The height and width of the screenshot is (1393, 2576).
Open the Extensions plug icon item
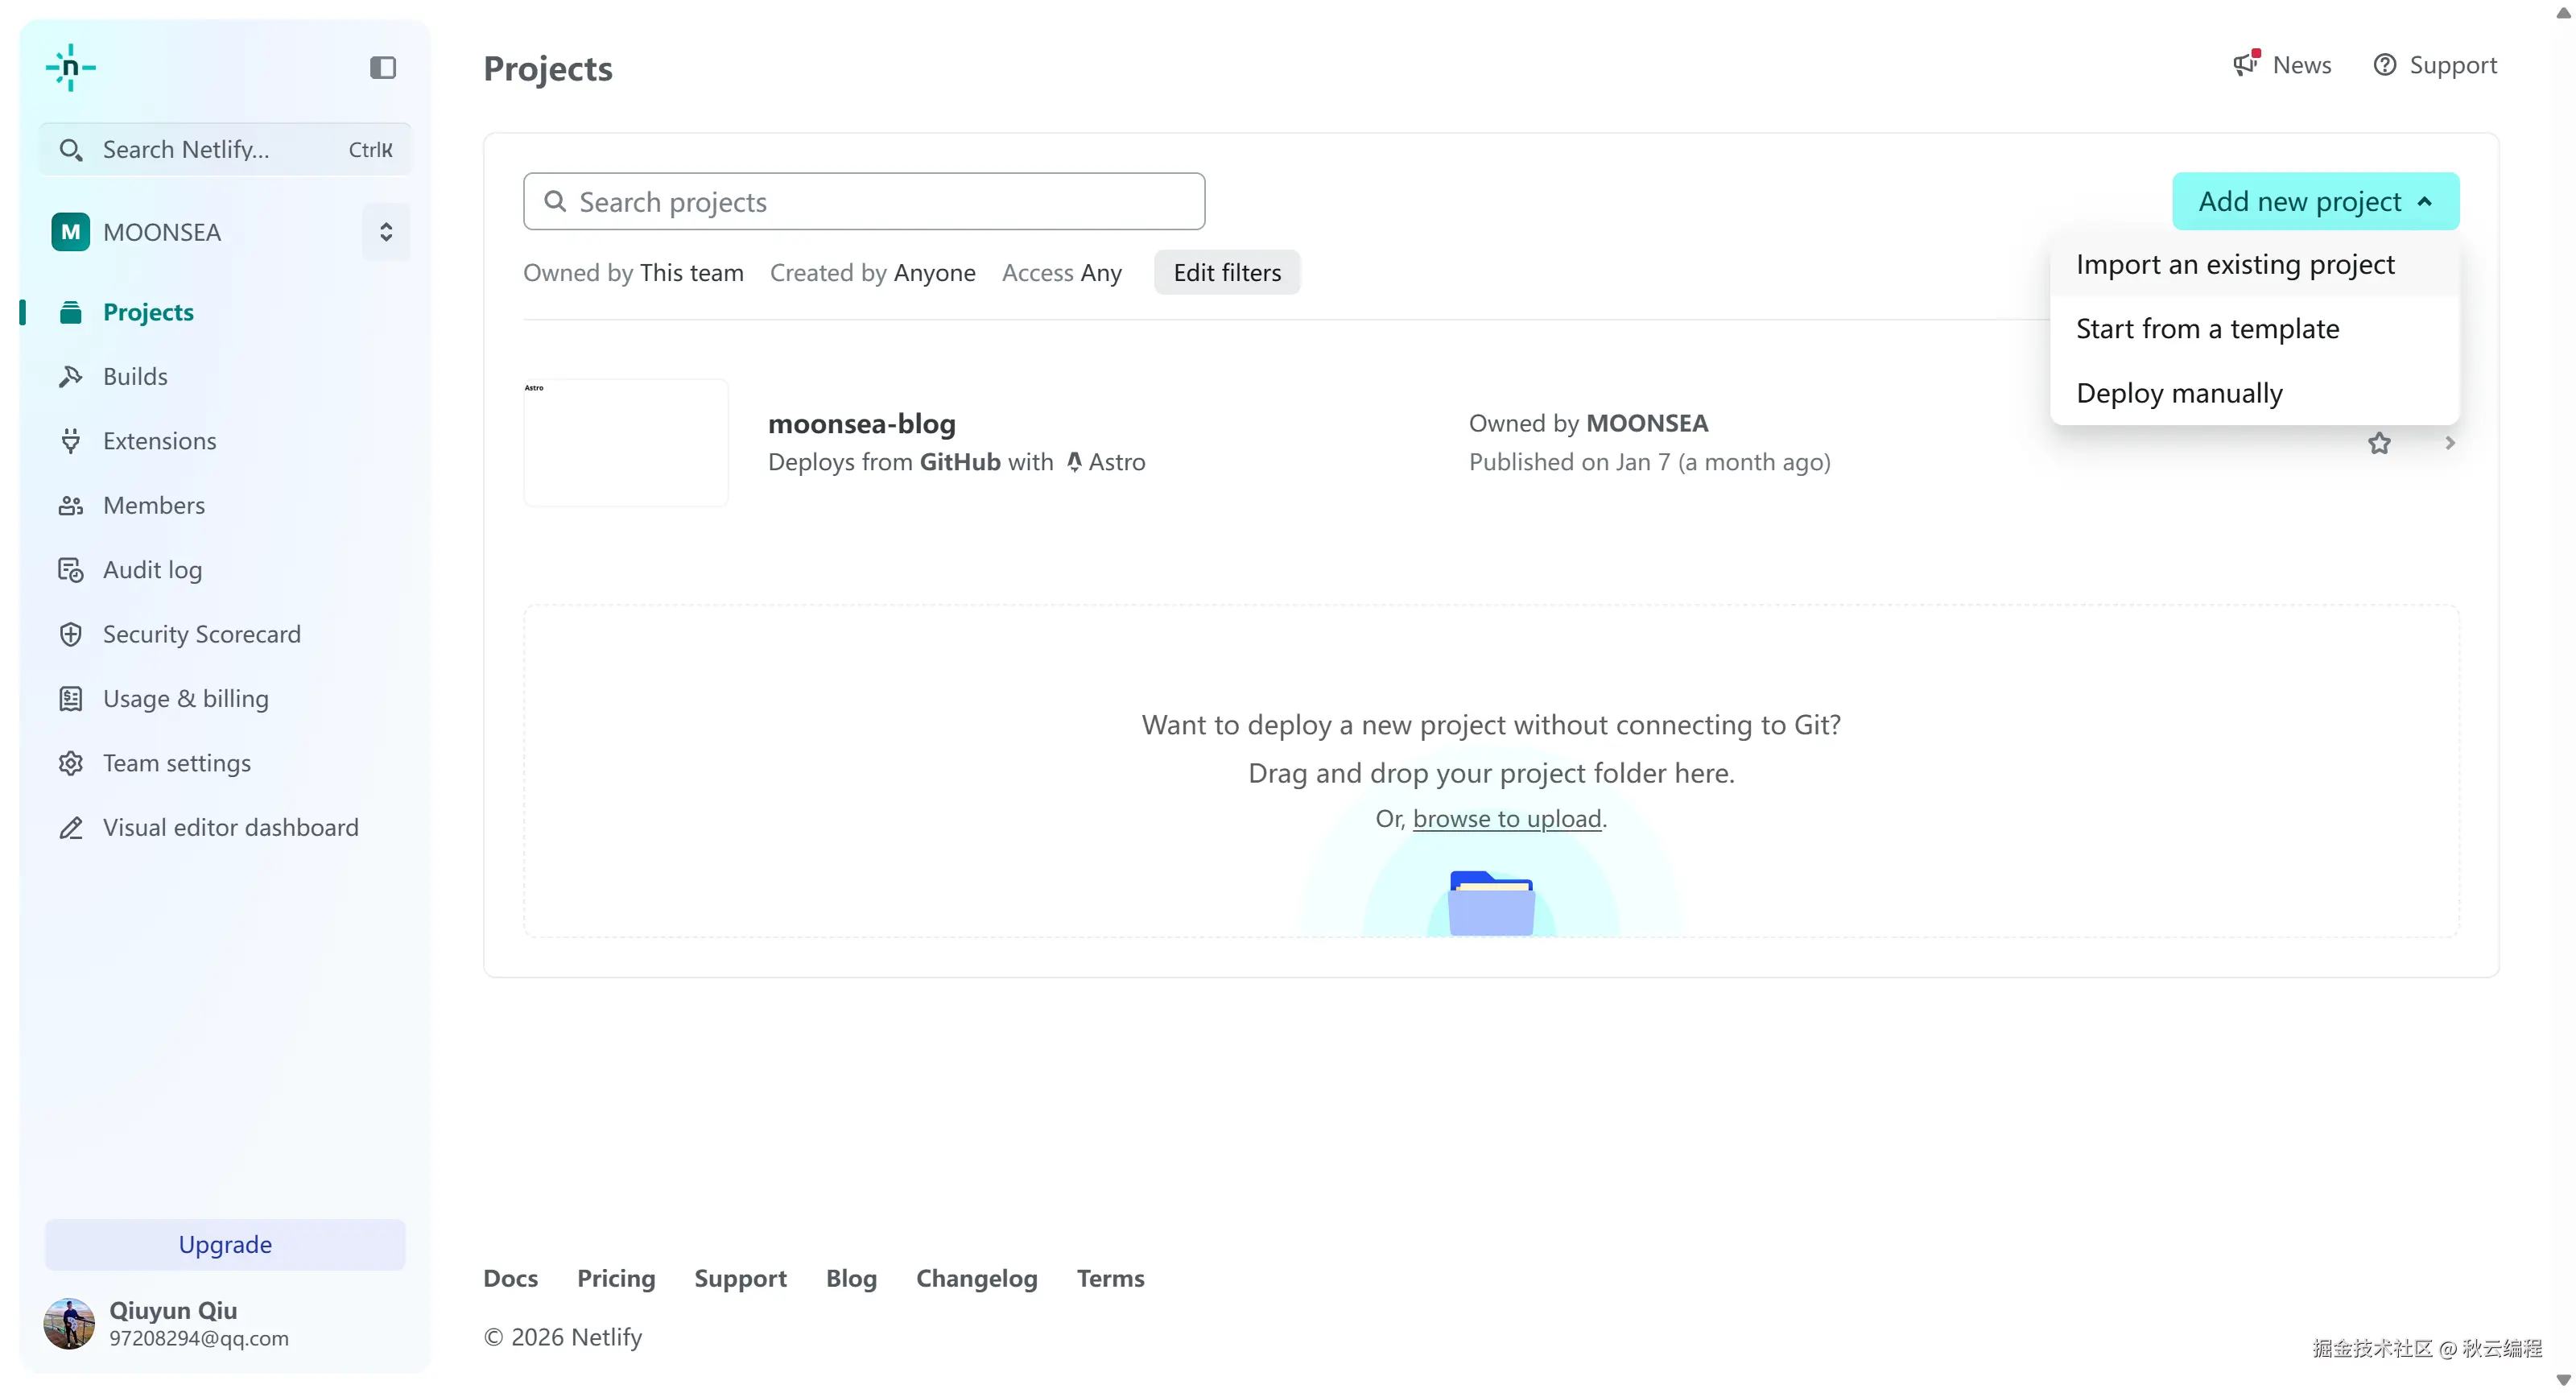(x=70, y=440)
